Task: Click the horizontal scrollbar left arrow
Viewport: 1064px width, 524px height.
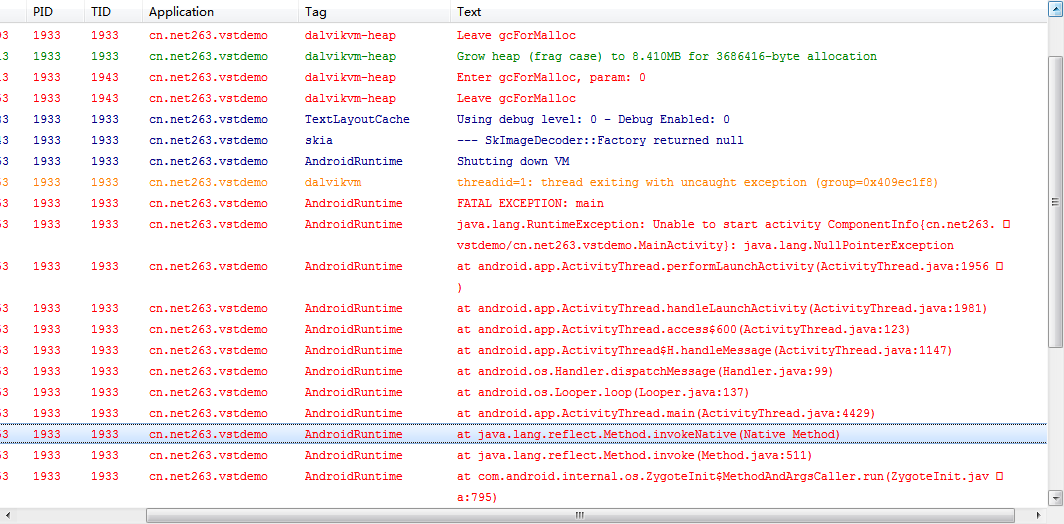Action: 7,516
